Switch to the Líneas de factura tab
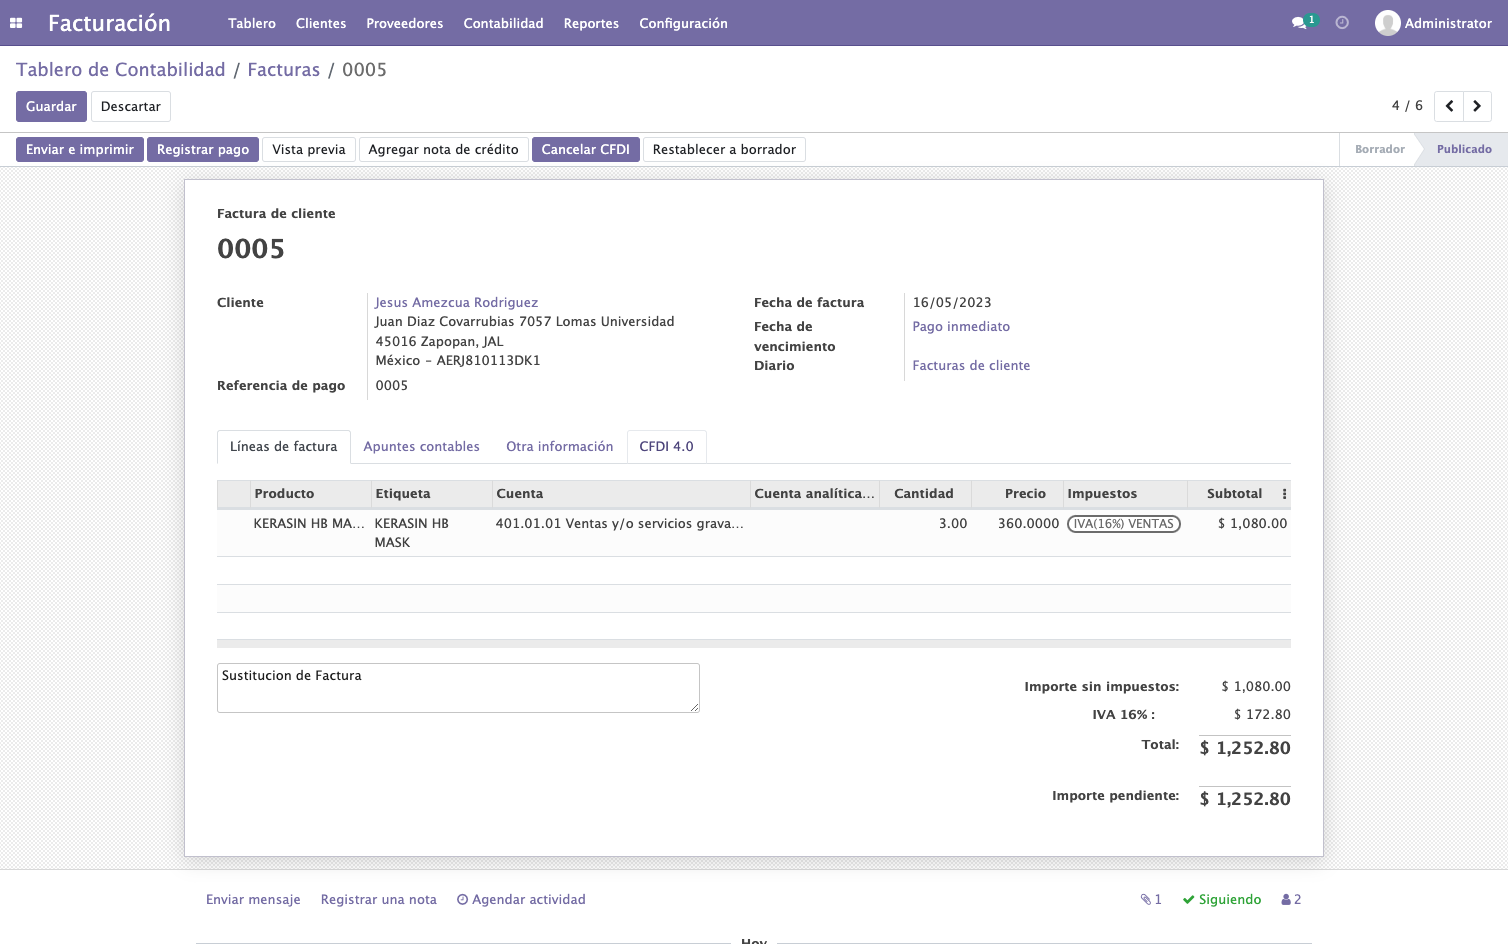Screen dimensions: 1508x944 tap(284, 447)
